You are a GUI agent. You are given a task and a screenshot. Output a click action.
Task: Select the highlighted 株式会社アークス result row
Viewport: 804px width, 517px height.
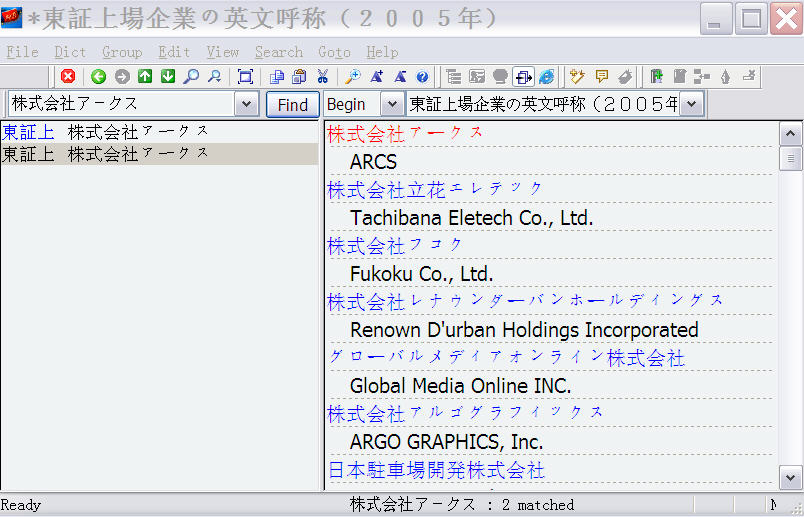pyautogui.click(x=159, y=154)
